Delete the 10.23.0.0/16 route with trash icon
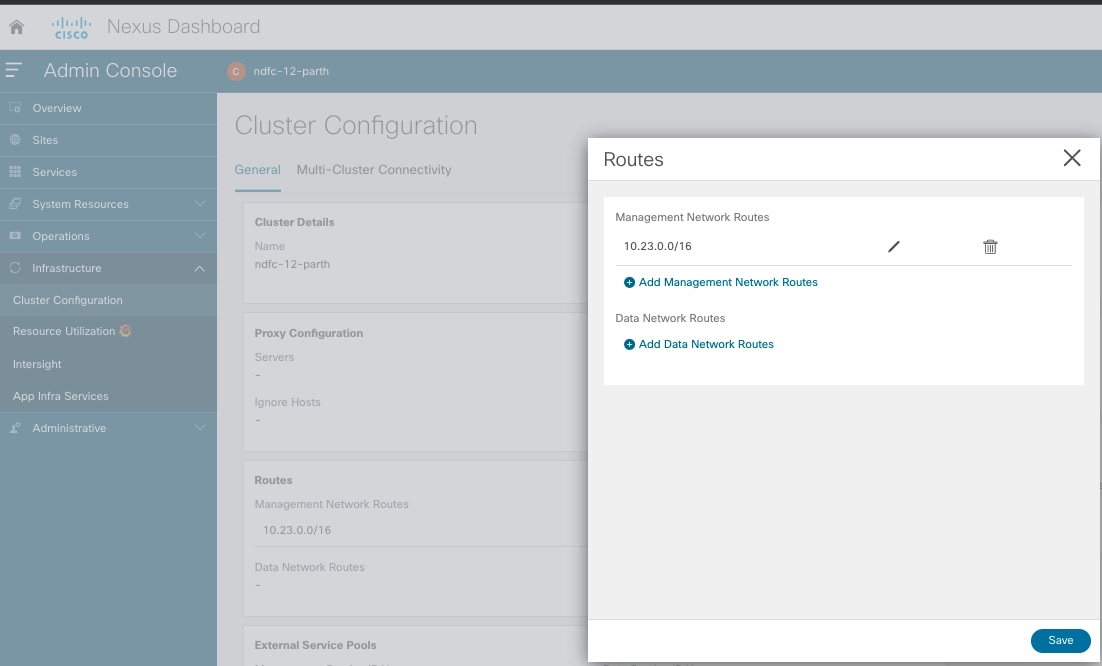 tap(990, 247)
